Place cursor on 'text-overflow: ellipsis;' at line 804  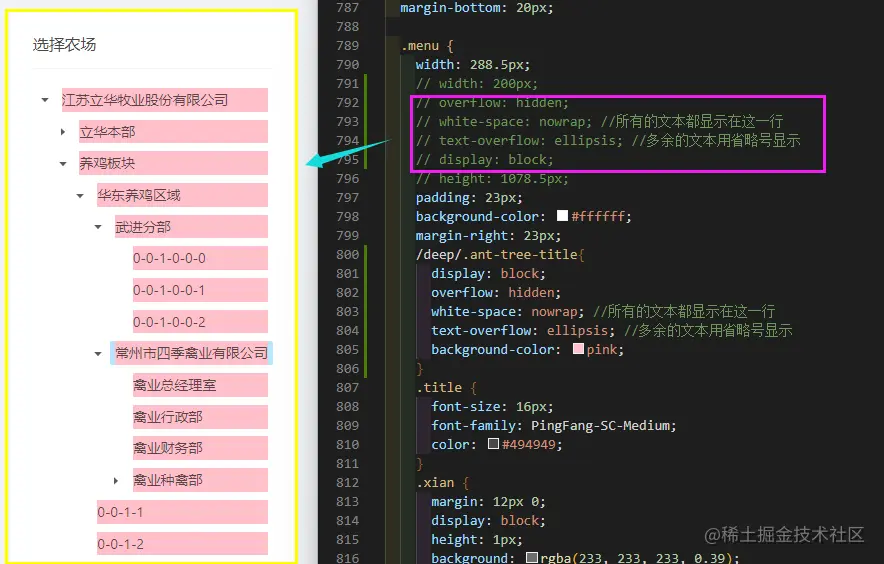[x=523, y=330]
